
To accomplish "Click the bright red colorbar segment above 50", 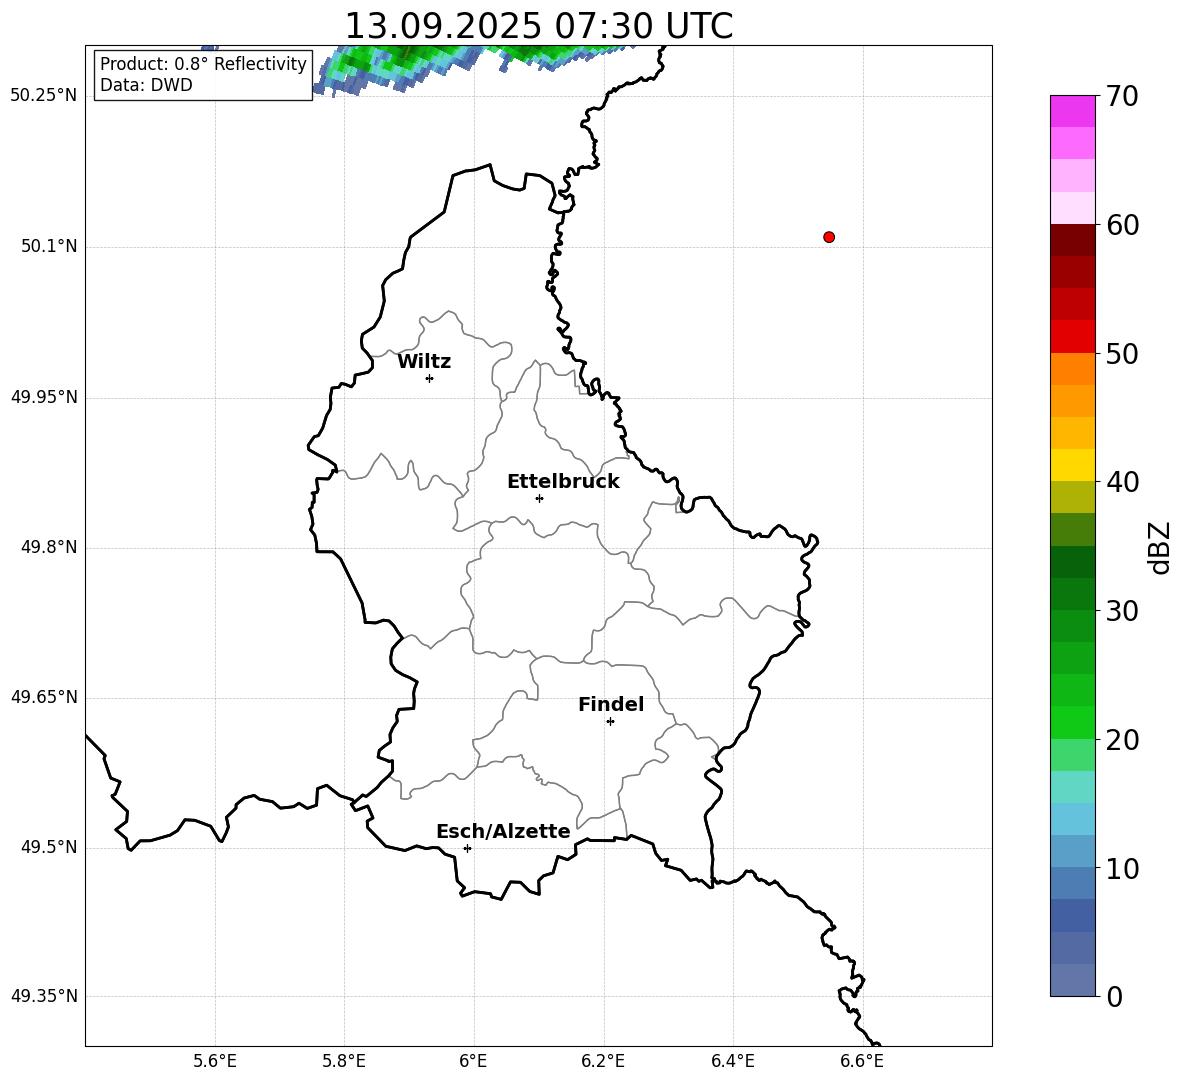I will point(1073,337).
